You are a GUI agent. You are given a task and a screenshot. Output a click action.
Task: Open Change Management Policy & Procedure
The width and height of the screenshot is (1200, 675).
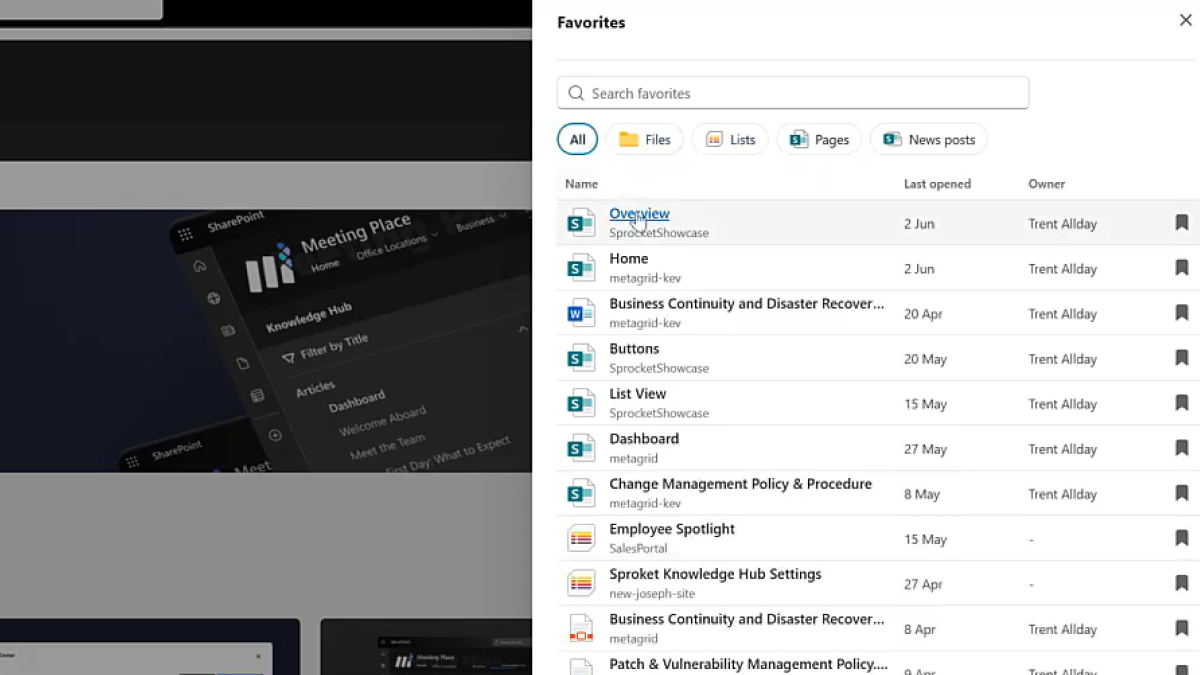pyautogui.click(x=741, y=483)
